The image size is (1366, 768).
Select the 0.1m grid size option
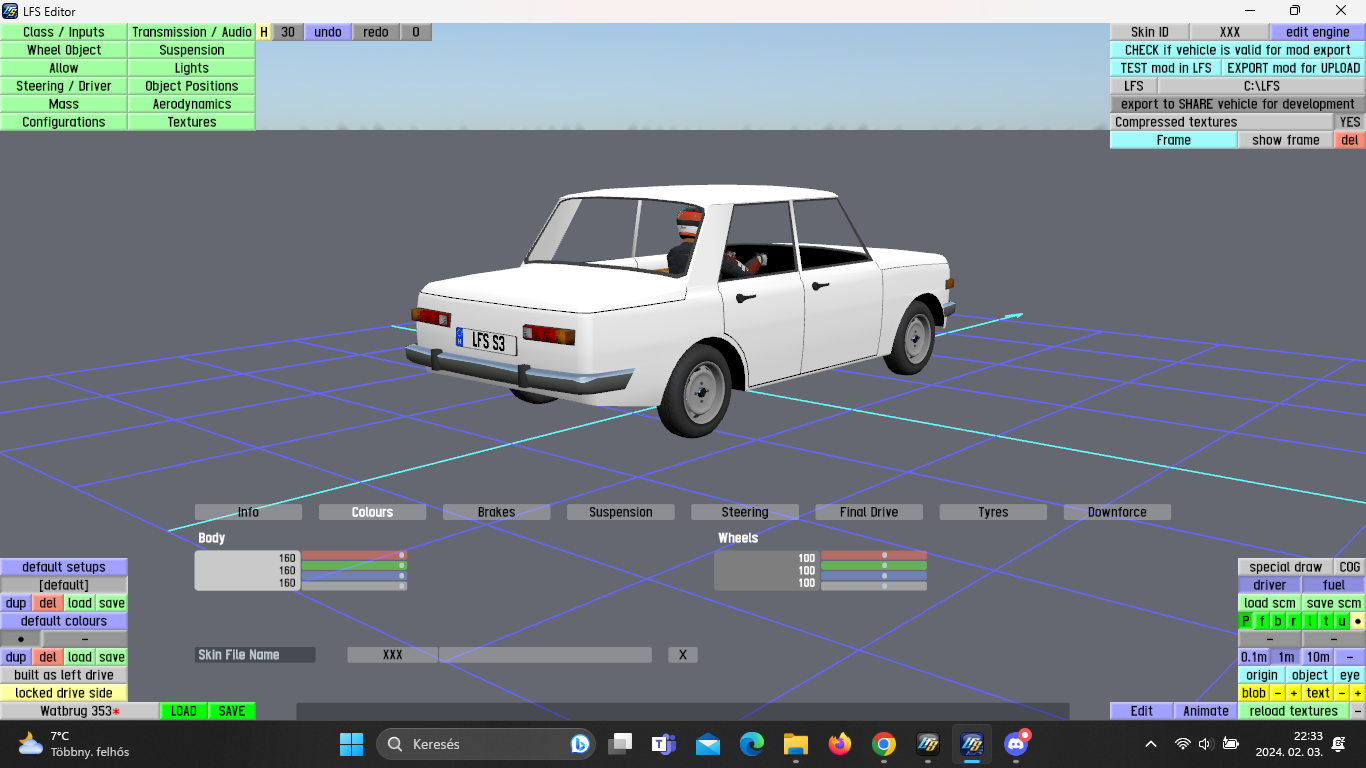1254,657
